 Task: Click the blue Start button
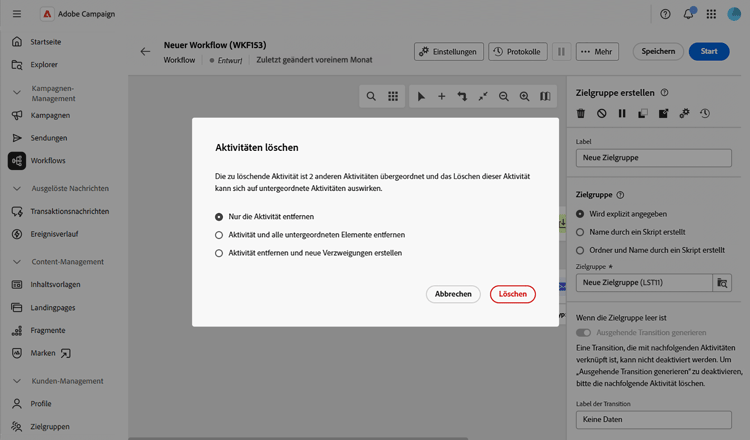pyautogui.click(x=709, y=52)
